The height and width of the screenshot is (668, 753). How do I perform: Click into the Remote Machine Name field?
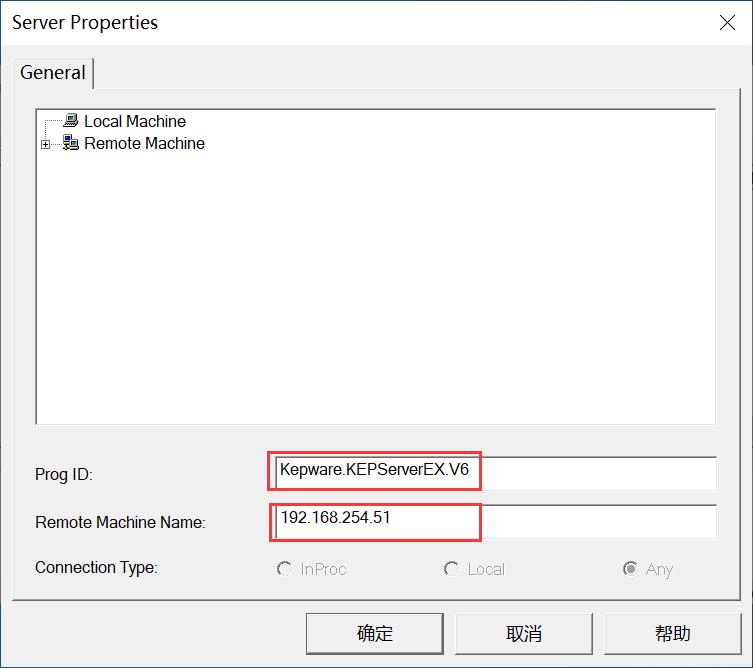pos(496,522)
